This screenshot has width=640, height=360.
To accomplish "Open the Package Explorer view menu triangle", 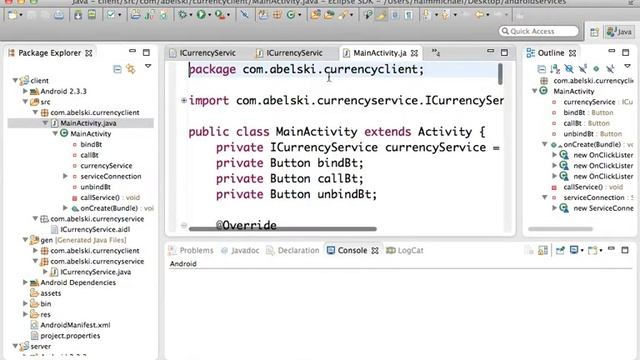I will pyautogui.click(x=148, y=66).
